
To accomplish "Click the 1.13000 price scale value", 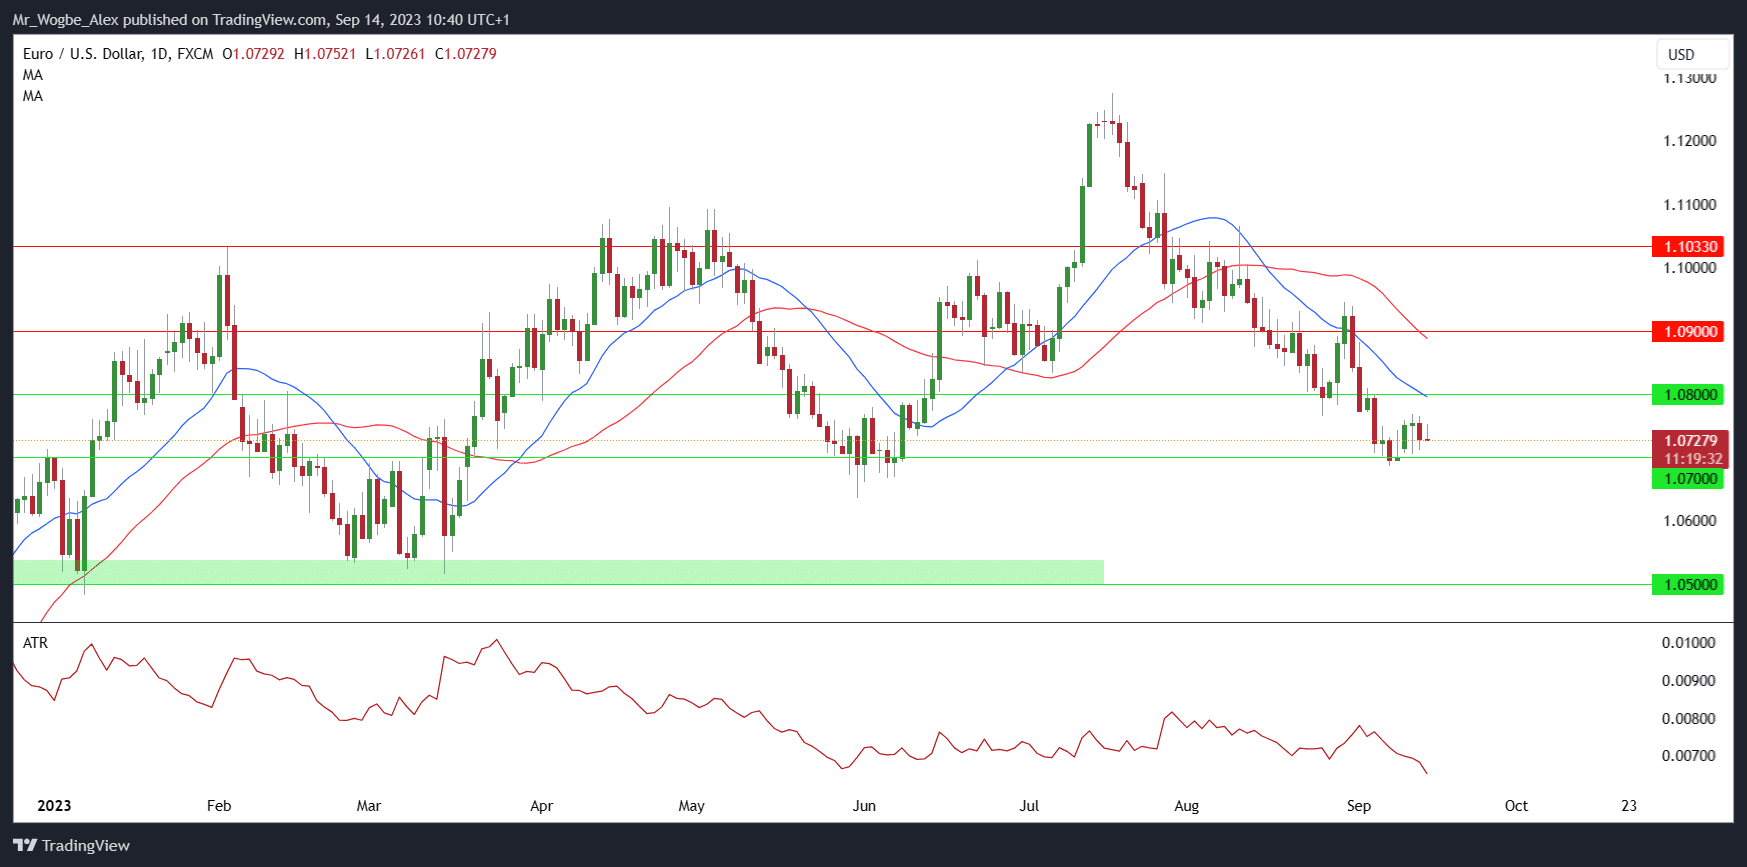I will pos(1690,78).
